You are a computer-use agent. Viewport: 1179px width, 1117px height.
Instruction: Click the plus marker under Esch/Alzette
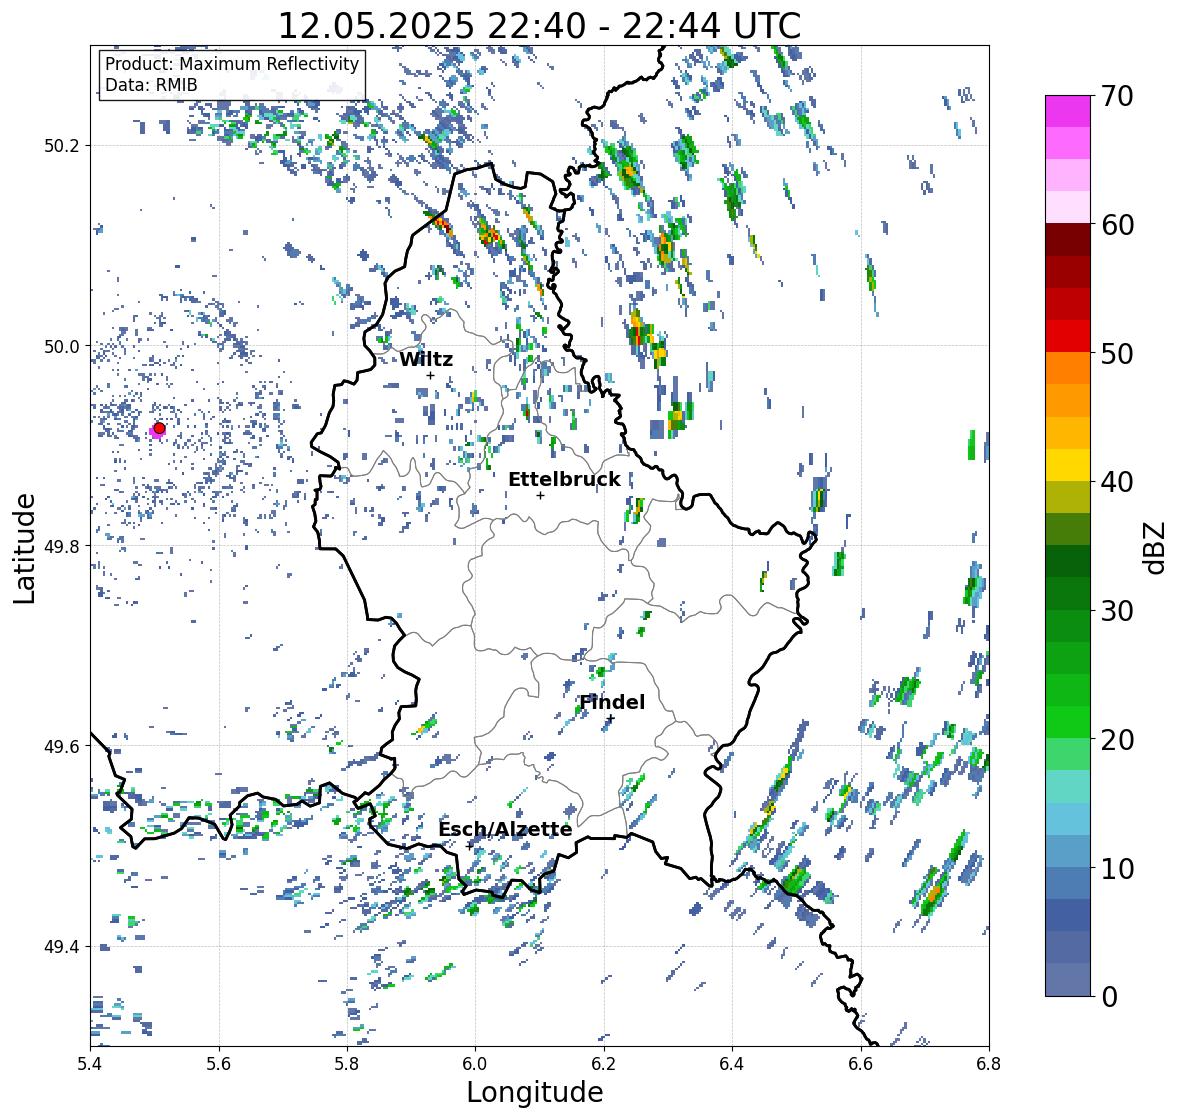470,846
